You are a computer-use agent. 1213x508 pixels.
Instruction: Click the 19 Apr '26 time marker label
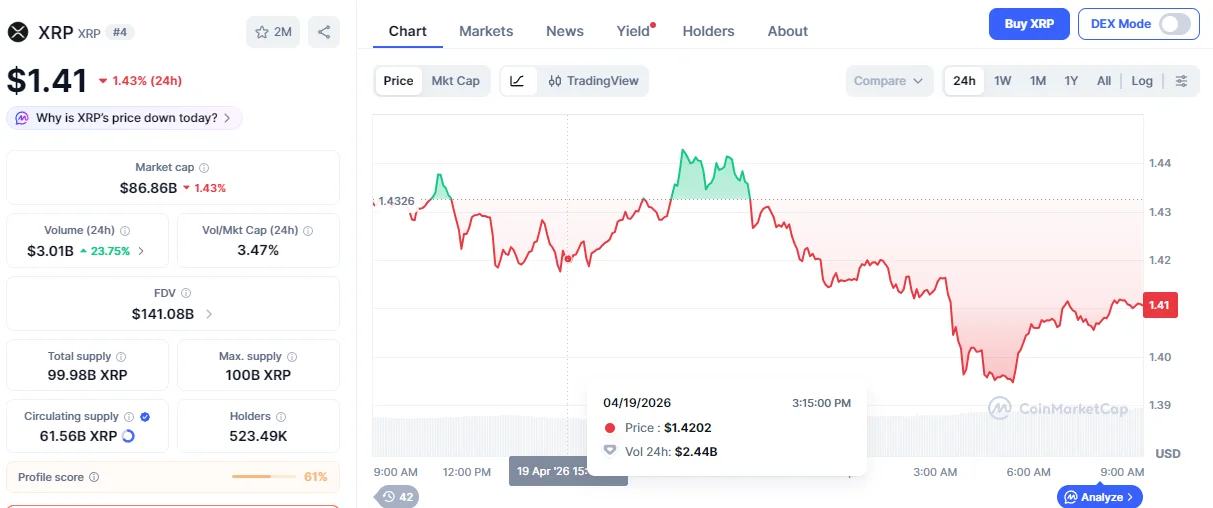tap(568, 471)
